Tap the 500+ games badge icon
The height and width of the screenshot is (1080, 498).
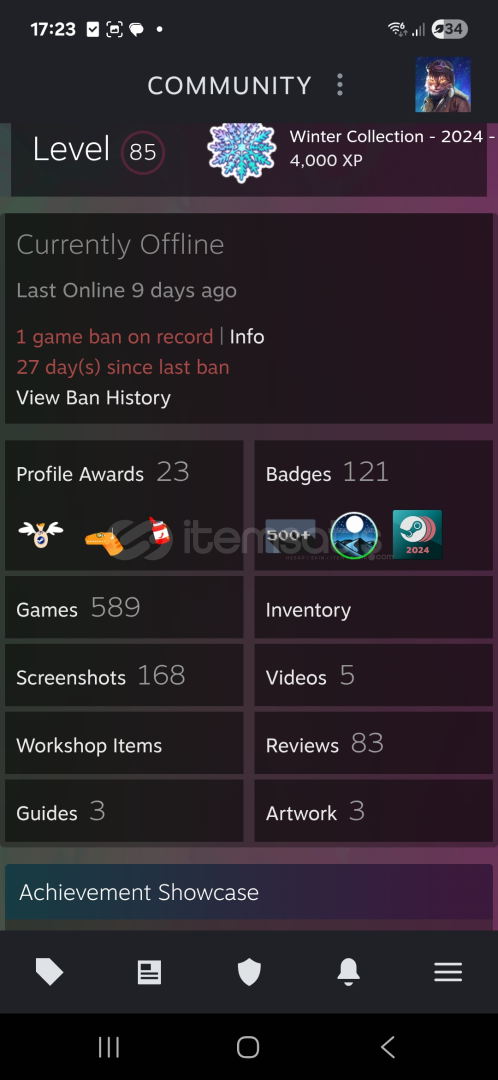pos(291,535)
